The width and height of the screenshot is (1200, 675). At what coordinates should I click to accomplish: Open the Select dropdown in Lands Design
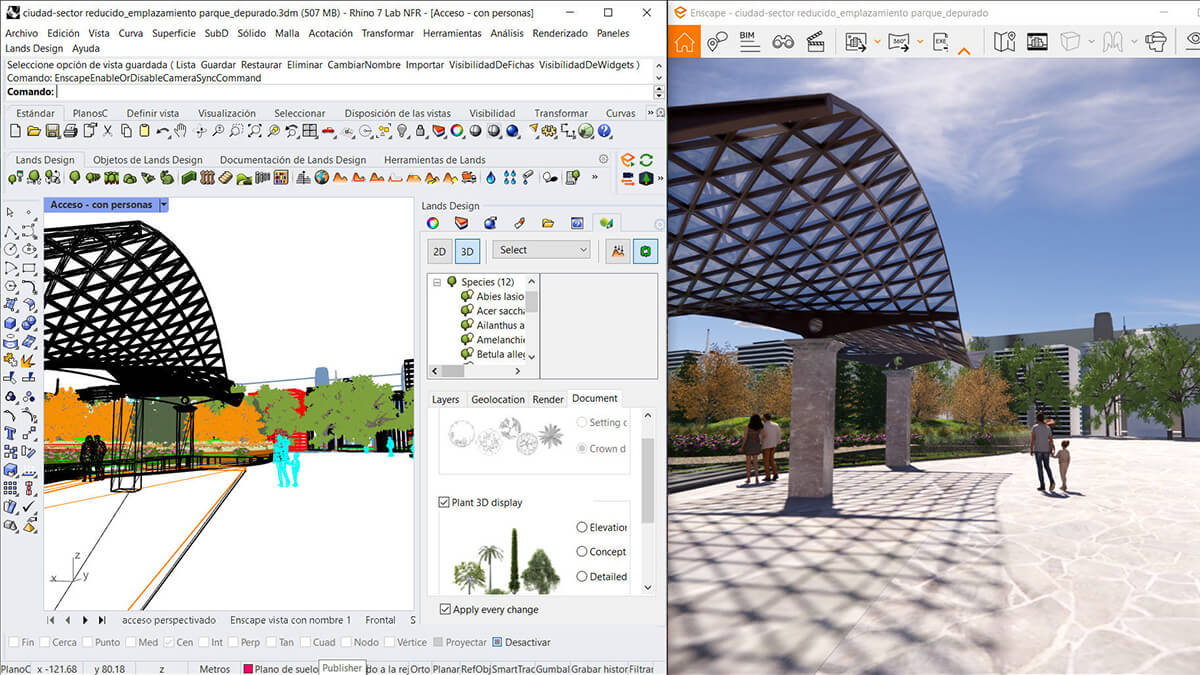(543, 250)
